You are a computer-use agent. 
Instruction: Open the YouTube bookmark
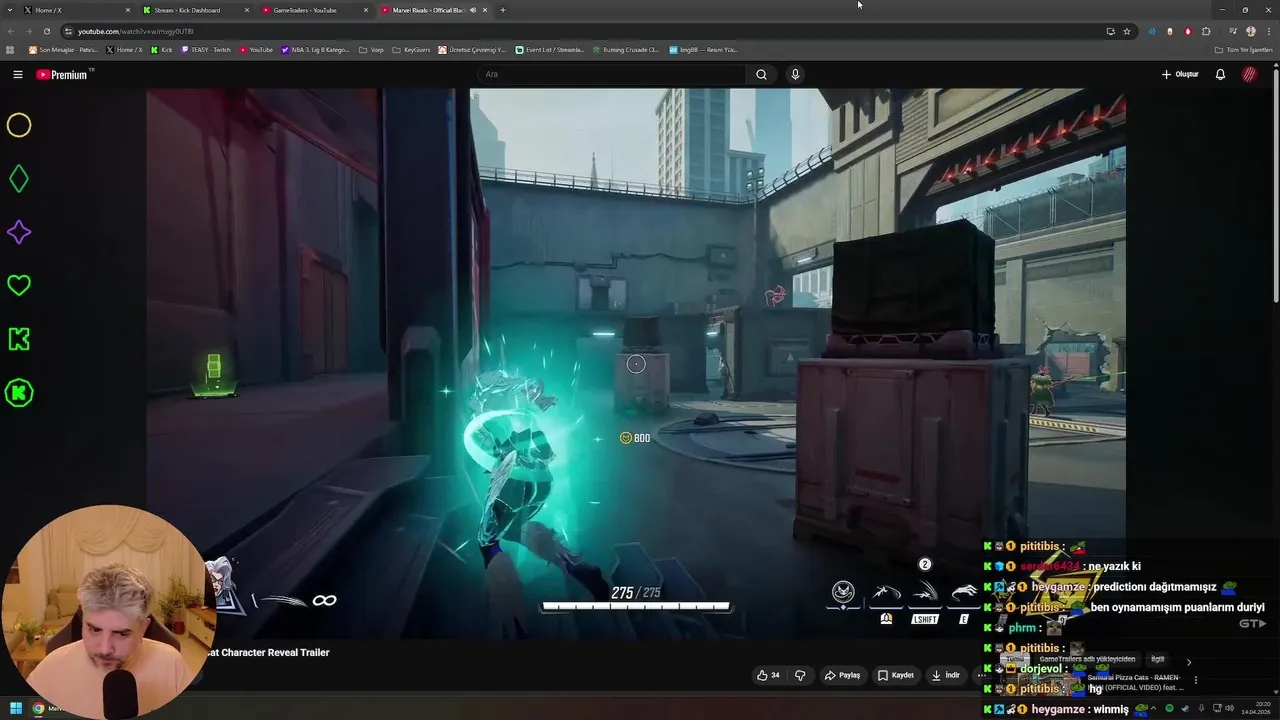point(256,49)
